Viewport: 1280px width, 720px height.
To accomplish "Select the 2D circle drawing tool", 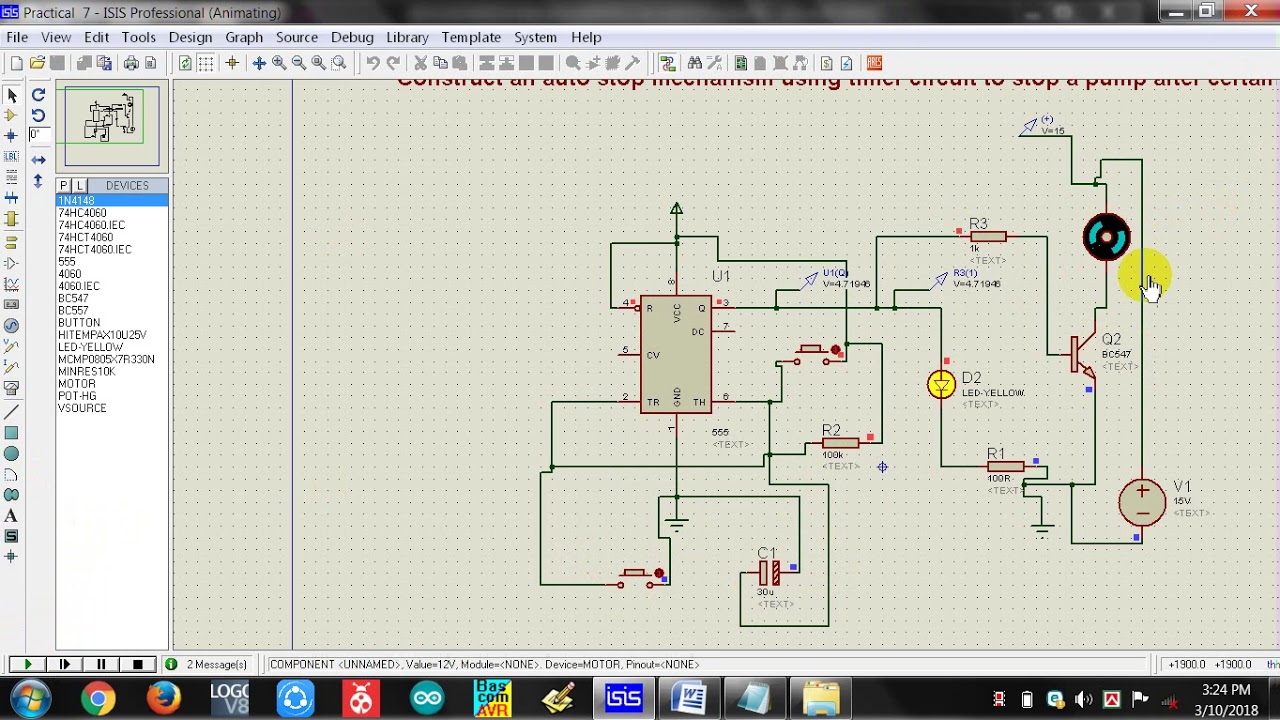I will [12, 454].
